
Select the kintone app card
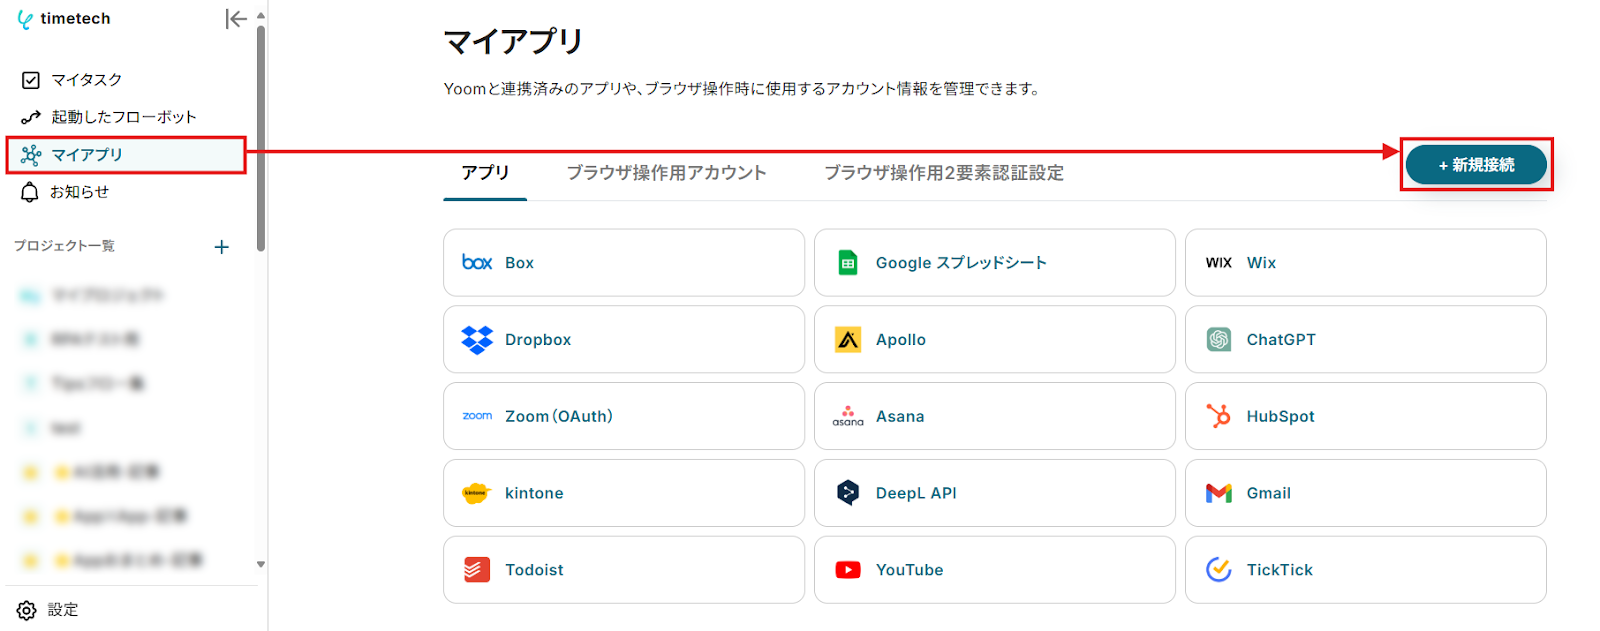623,493
